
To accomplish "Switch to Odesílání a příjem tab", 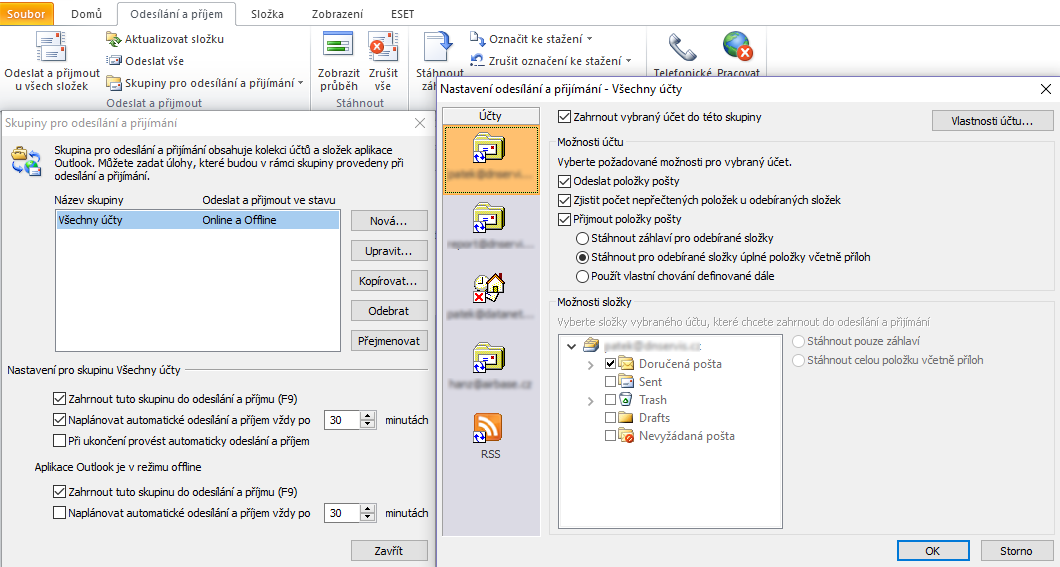I will (x=176, y=14).
